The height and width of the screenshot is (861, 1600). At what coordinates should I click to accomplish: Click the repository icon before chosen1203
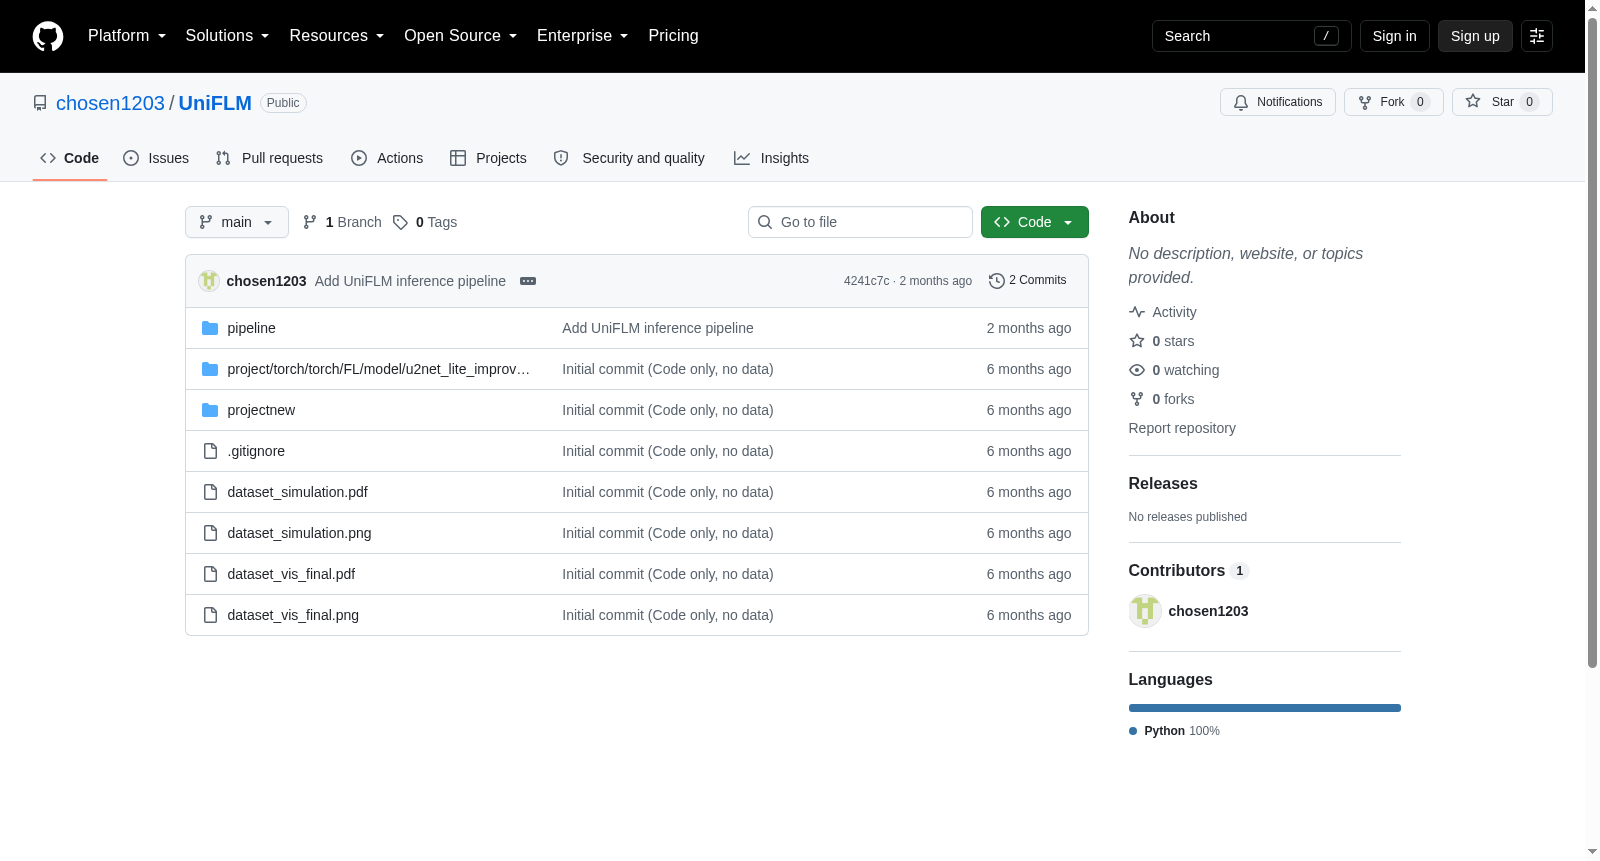click(40, 103)
